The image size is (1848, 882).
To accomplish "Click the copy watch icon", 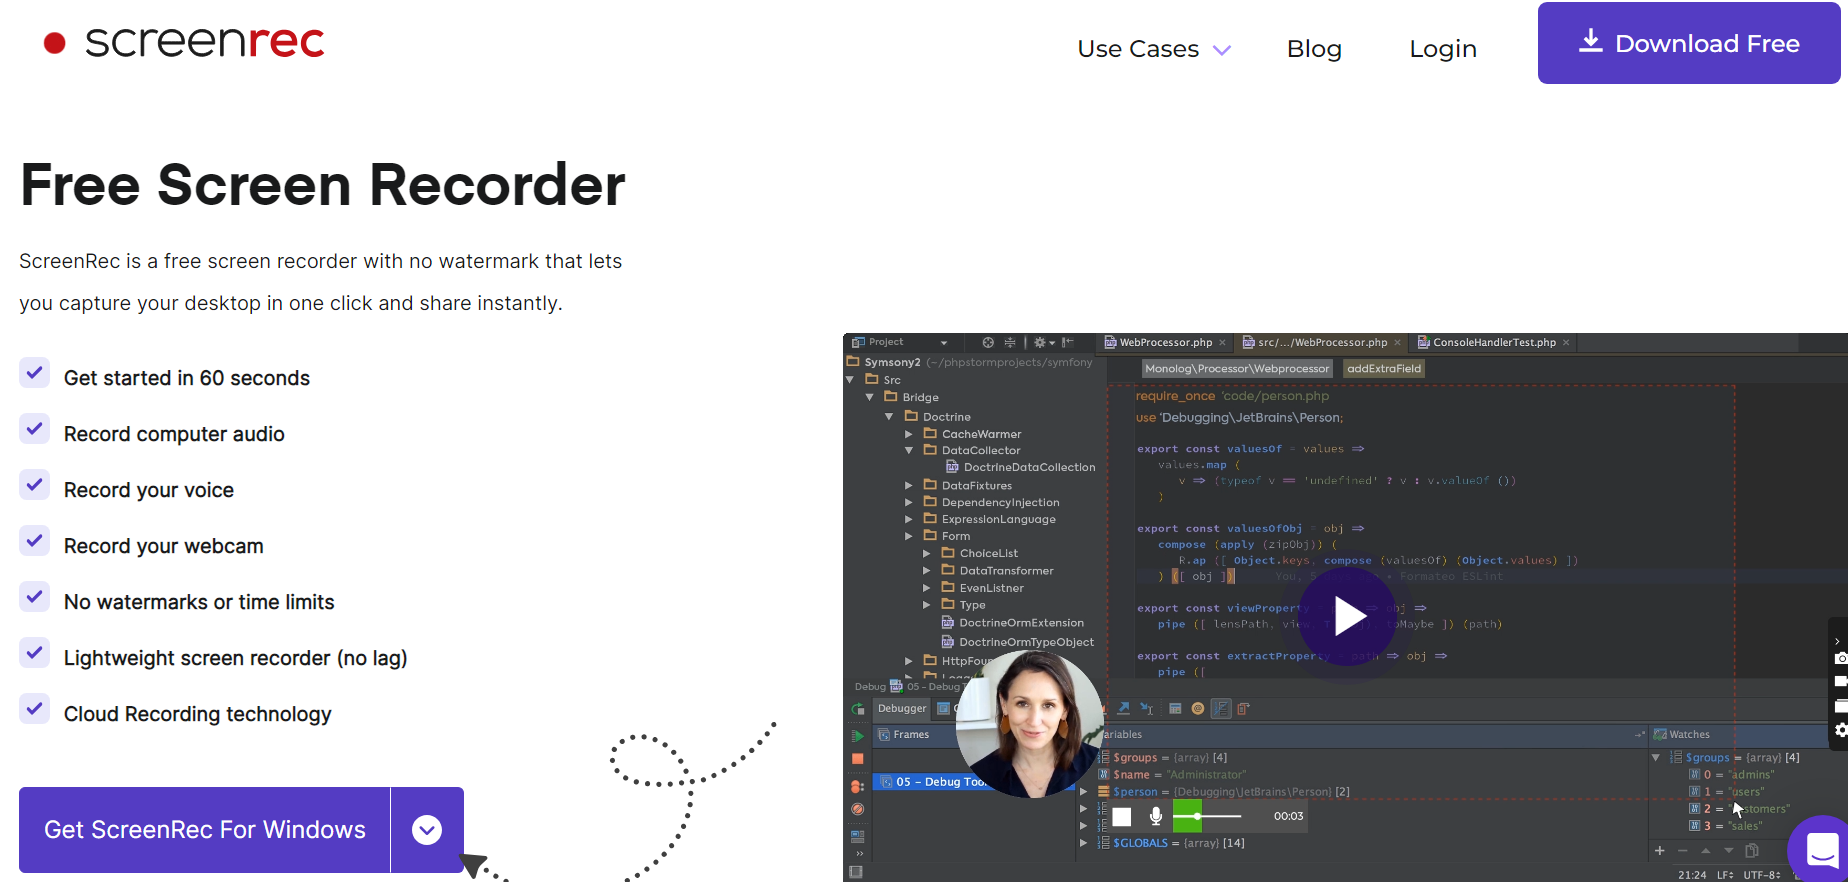I will click(x=1752, y=851).
